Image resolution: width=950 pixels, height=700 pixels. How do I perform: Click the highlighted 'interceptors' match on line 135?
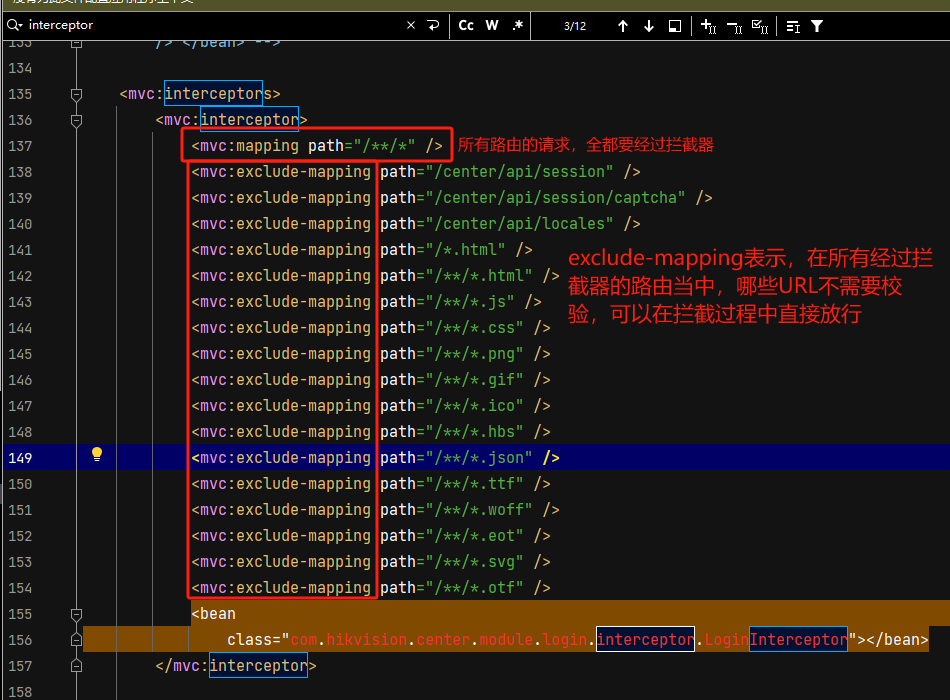[213, 93]
